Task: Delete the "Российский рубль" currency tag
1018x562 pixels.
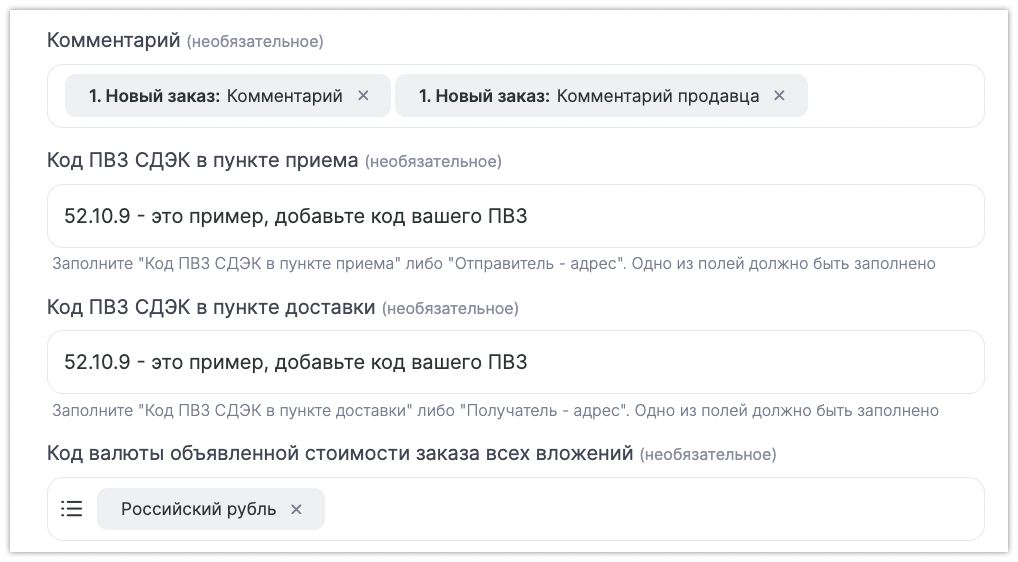Action: (x=296, y=509)
